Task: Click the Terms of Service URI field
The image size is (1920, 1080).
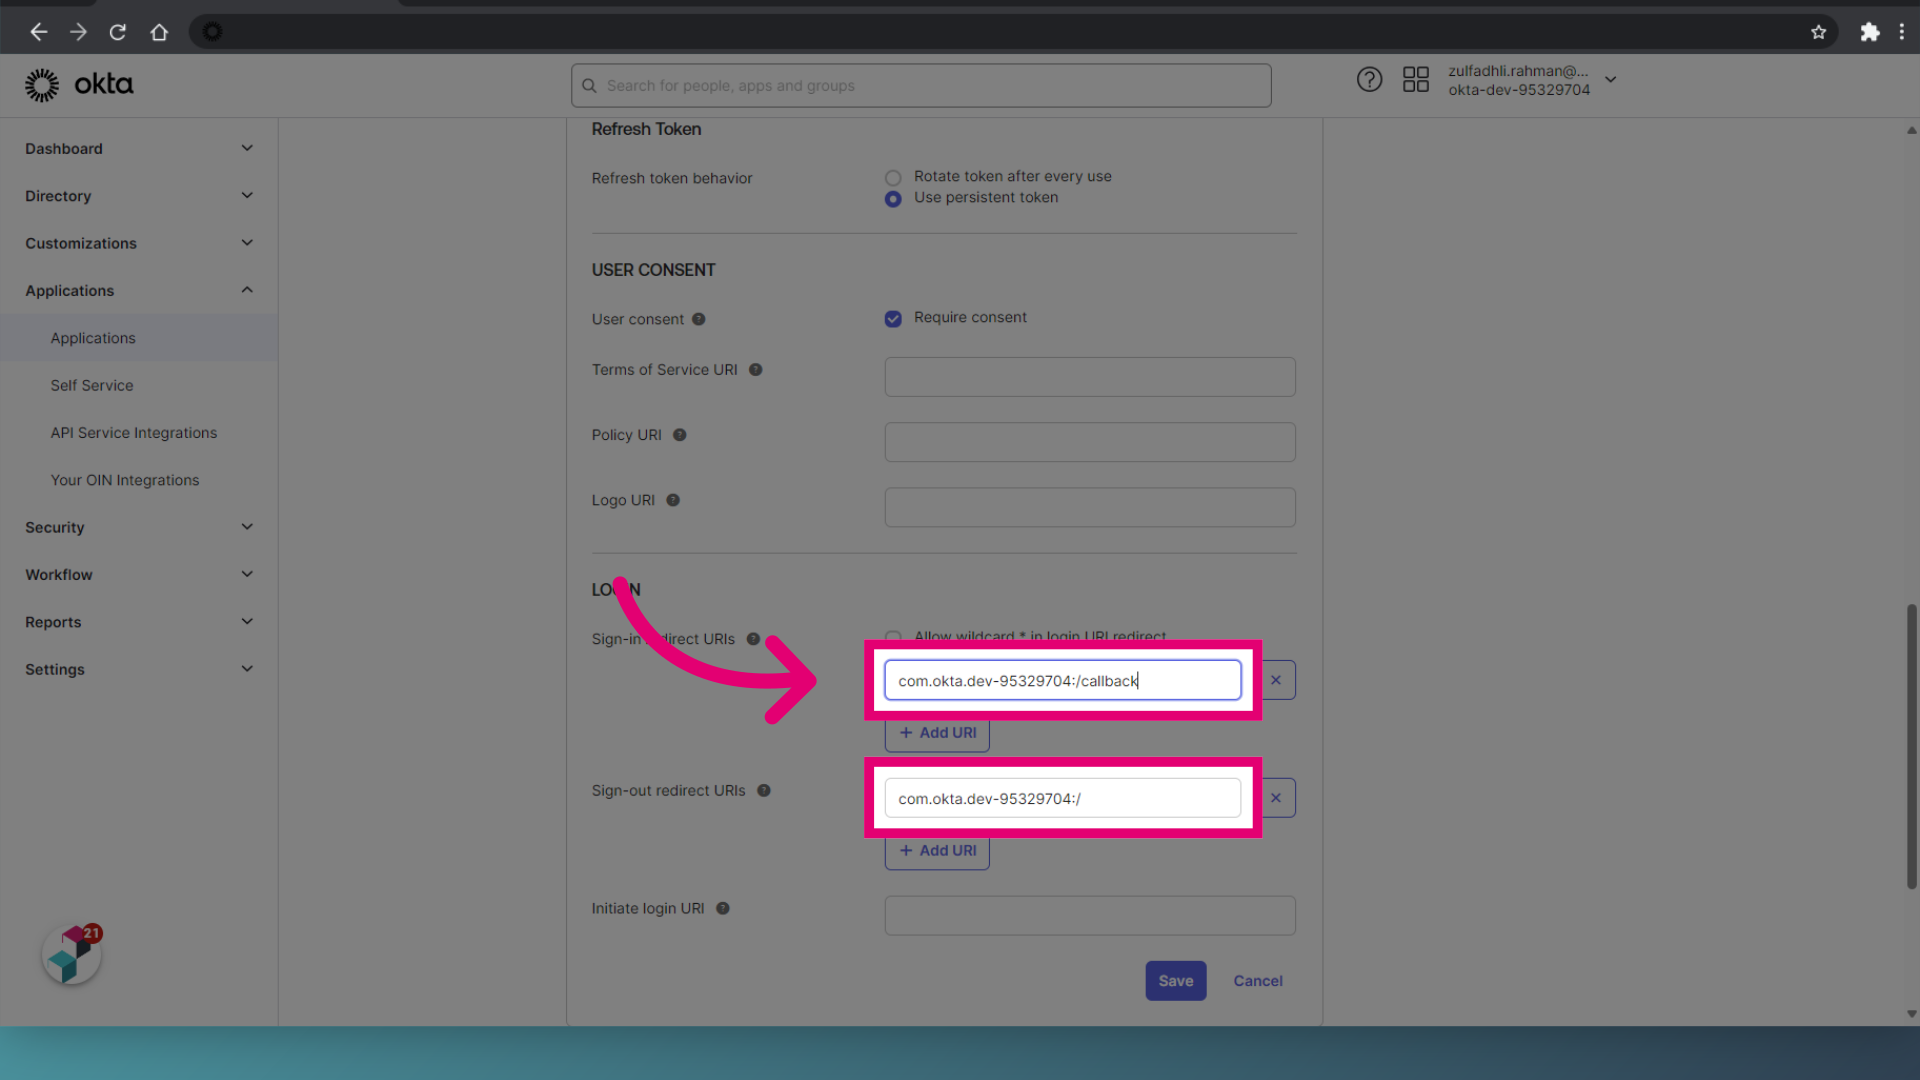Action: pyautogui.click(x=1090, y=377)
